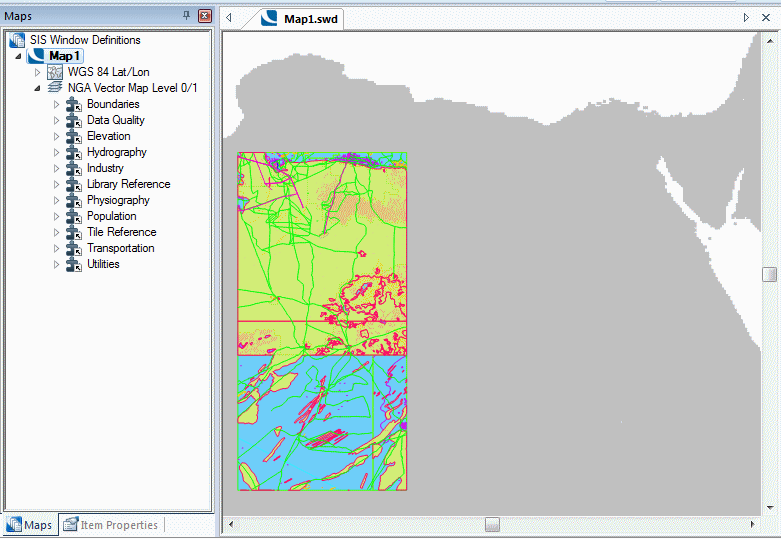Expand the WGS 84 Lat/Lon node
Screen dimensions: 781x539
point(38,72)
